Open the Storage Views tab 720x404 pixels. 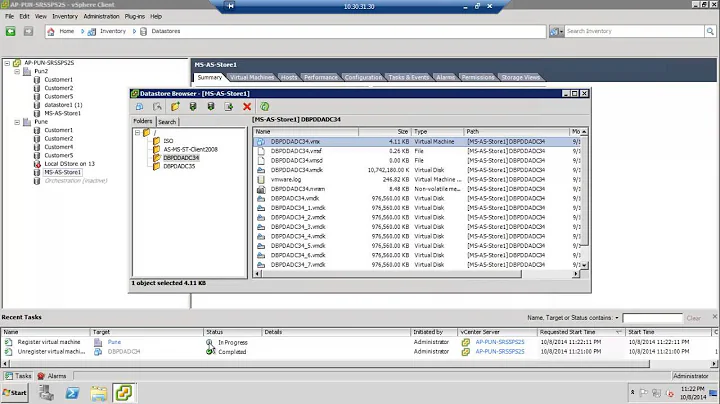pyautogui.click(x=521, y=78)
